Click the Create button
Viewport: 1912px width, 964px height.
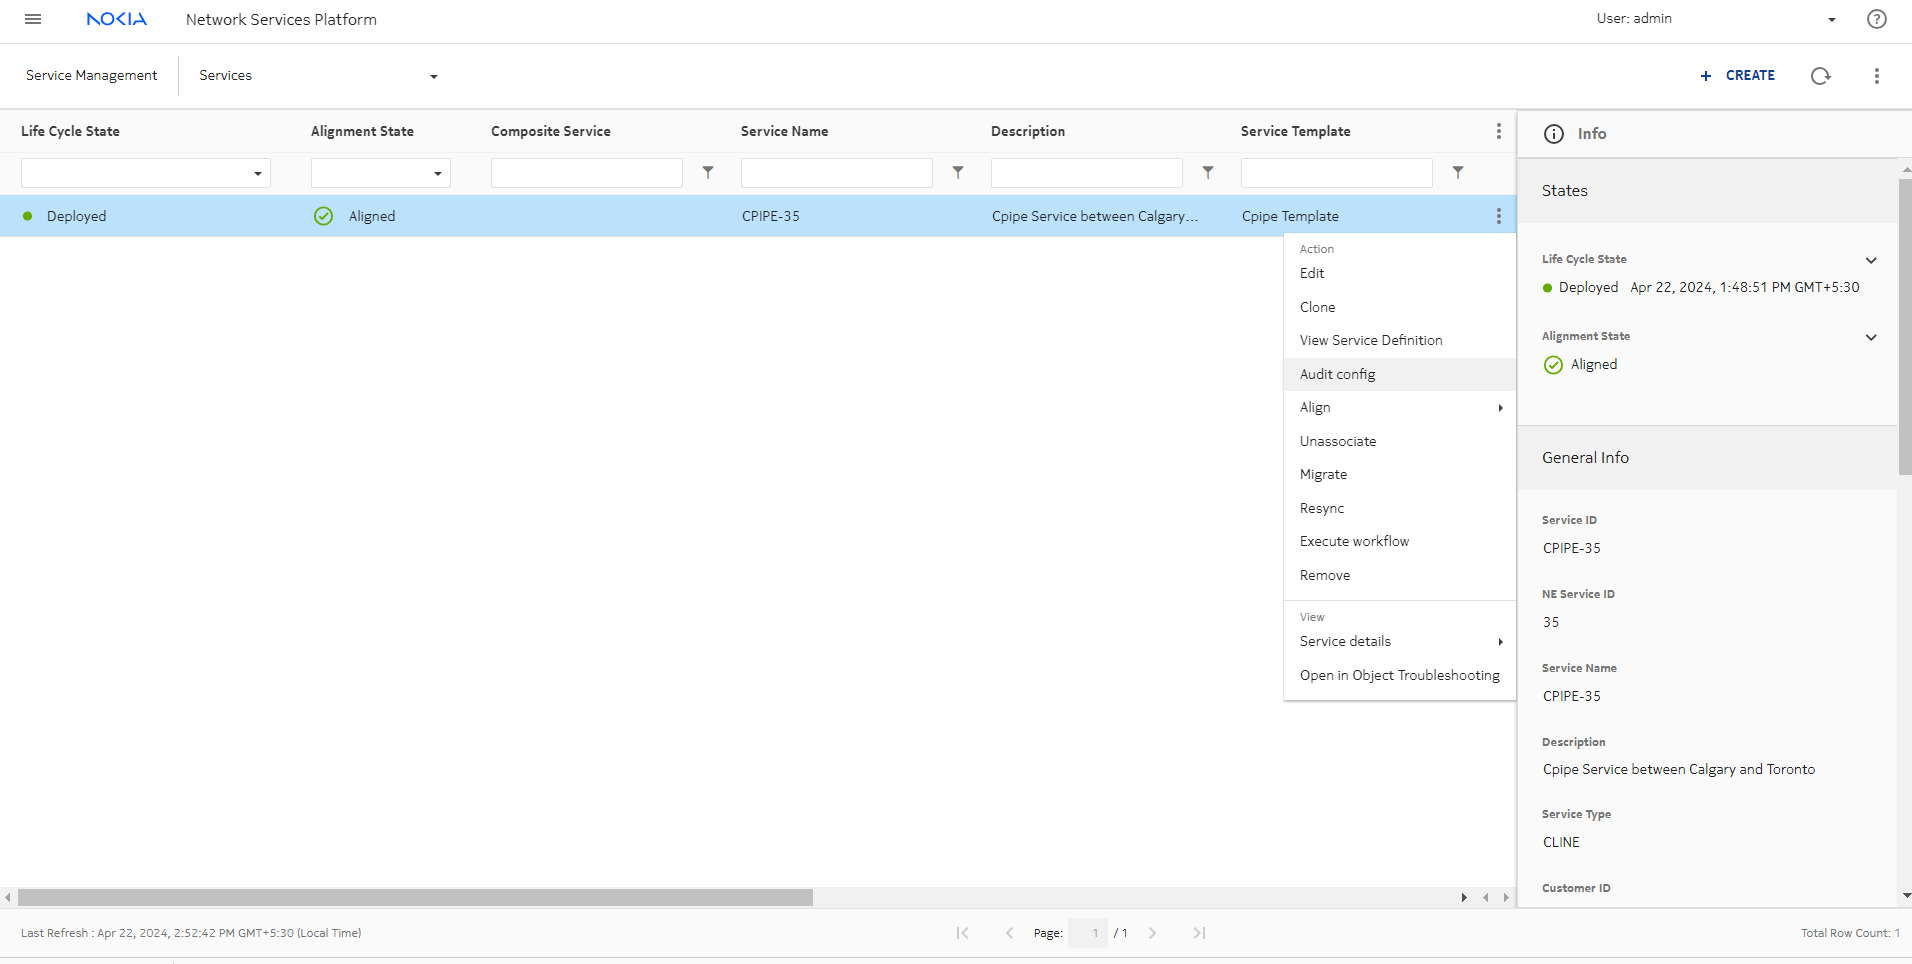pos(1738,76)
